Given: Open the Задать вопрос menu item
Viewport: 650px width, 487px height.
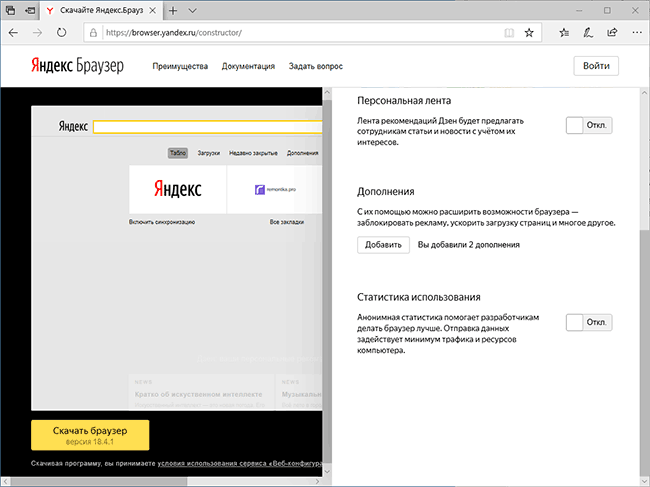Looking at the screenshot, I should point(315,66).
